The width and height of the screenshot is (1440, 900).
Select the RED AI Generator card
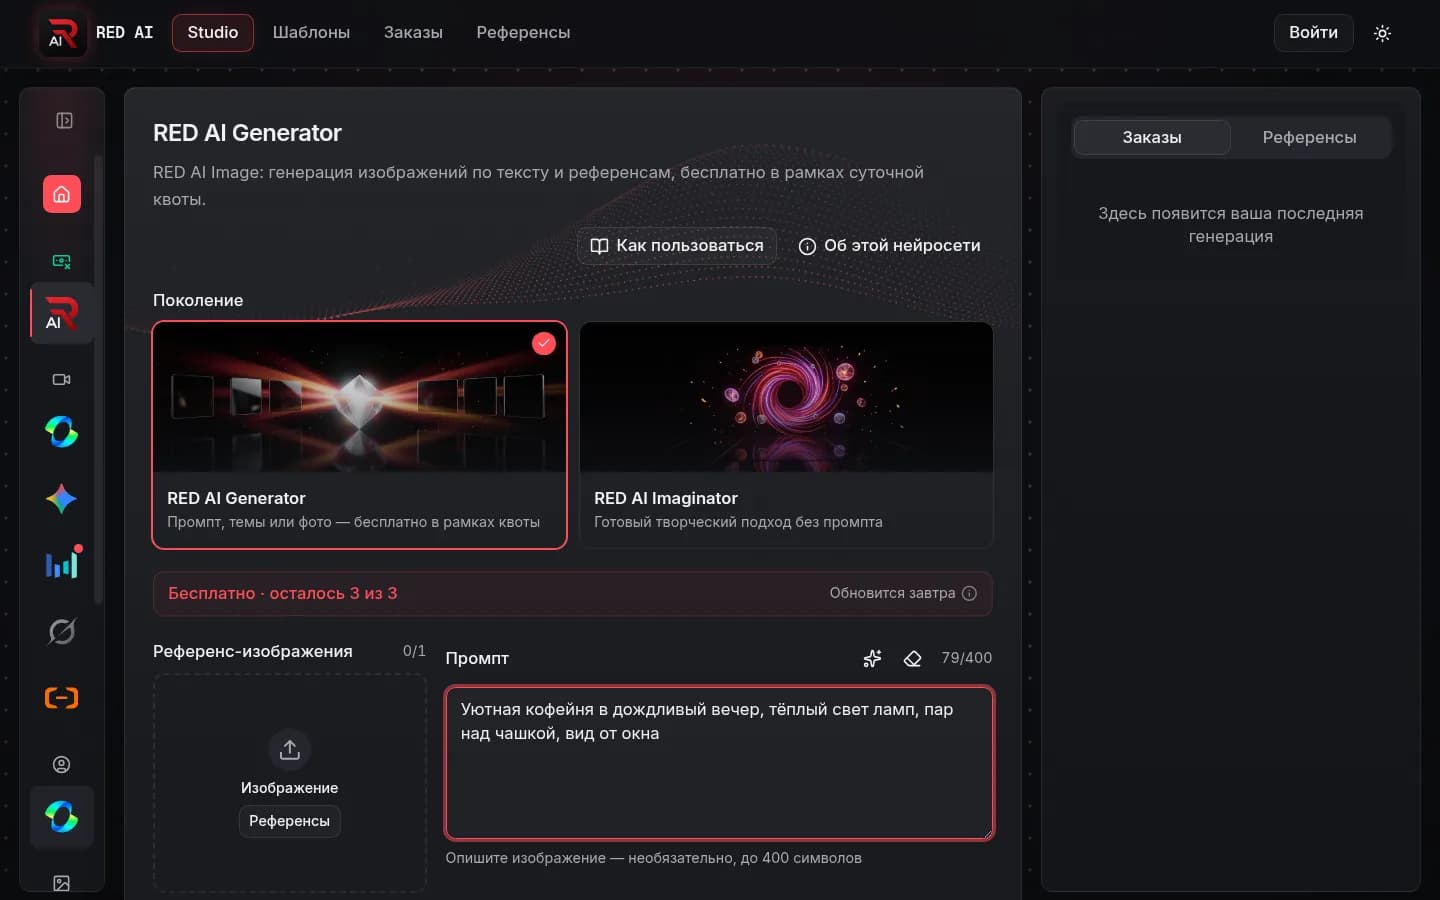360,435
